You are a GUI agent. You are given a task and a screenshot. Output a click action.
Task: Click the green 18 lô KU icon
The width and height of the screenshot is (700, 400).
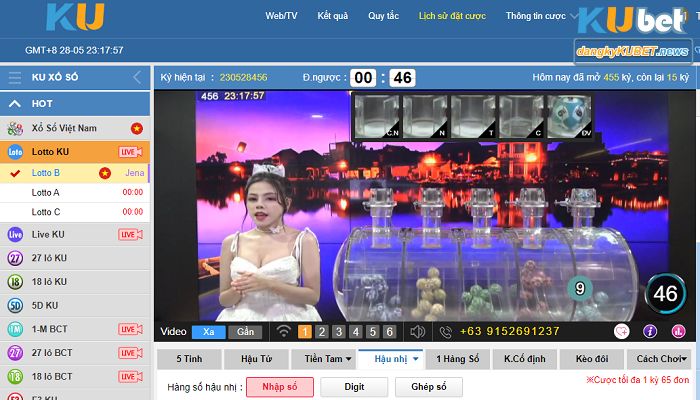[15, 282]
